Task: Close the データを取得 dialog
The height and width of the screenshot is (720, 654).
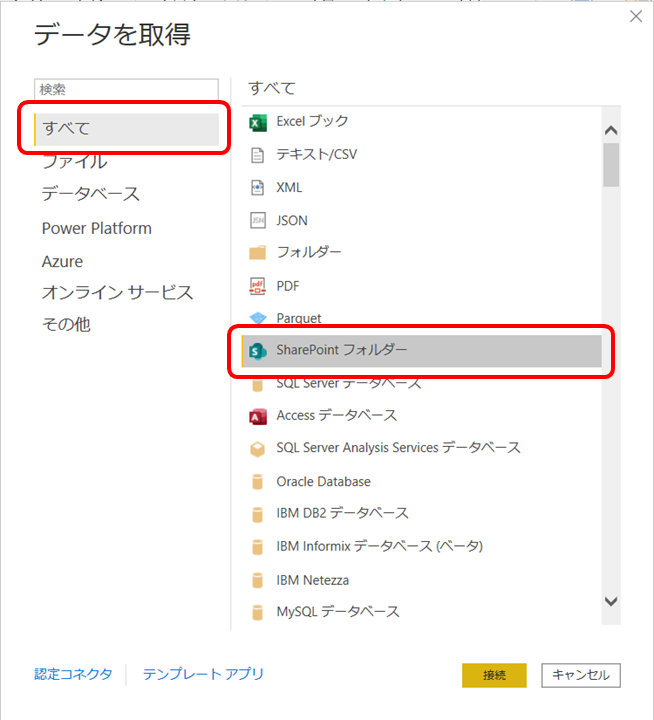Action: tap(636, 17)
